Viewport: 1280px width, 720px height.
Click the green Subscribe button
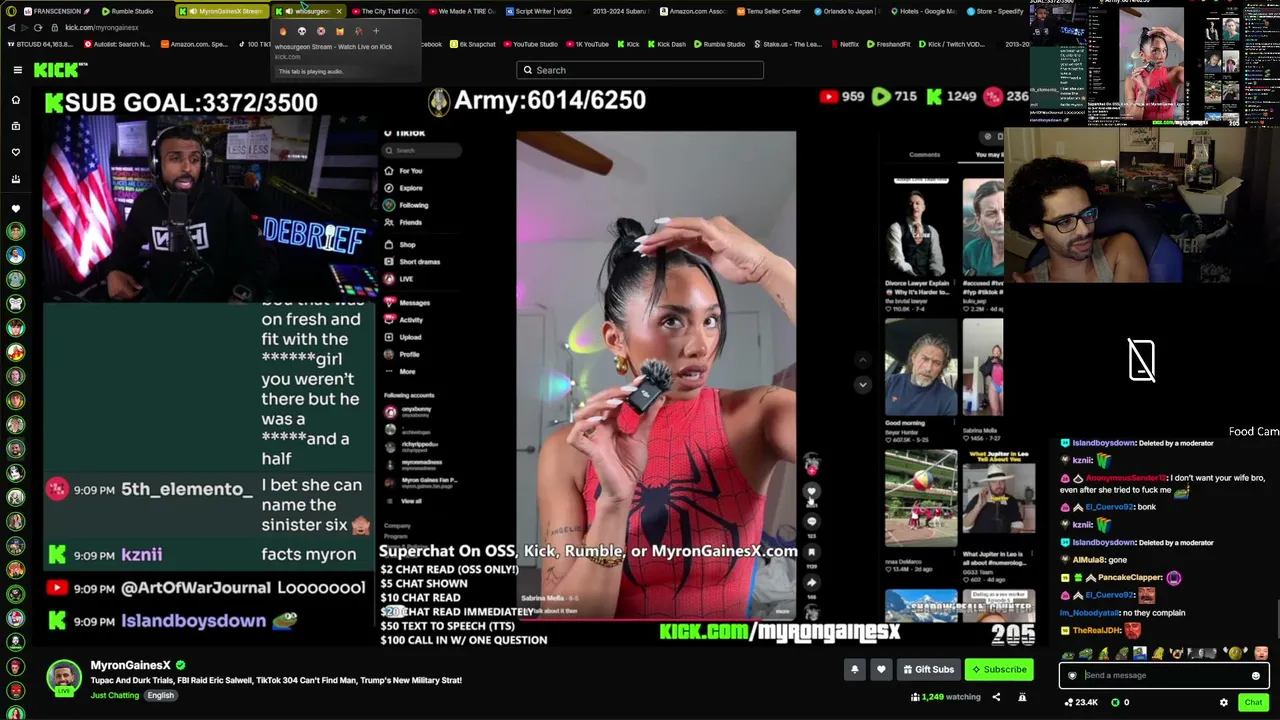click(x=999, y=669)
